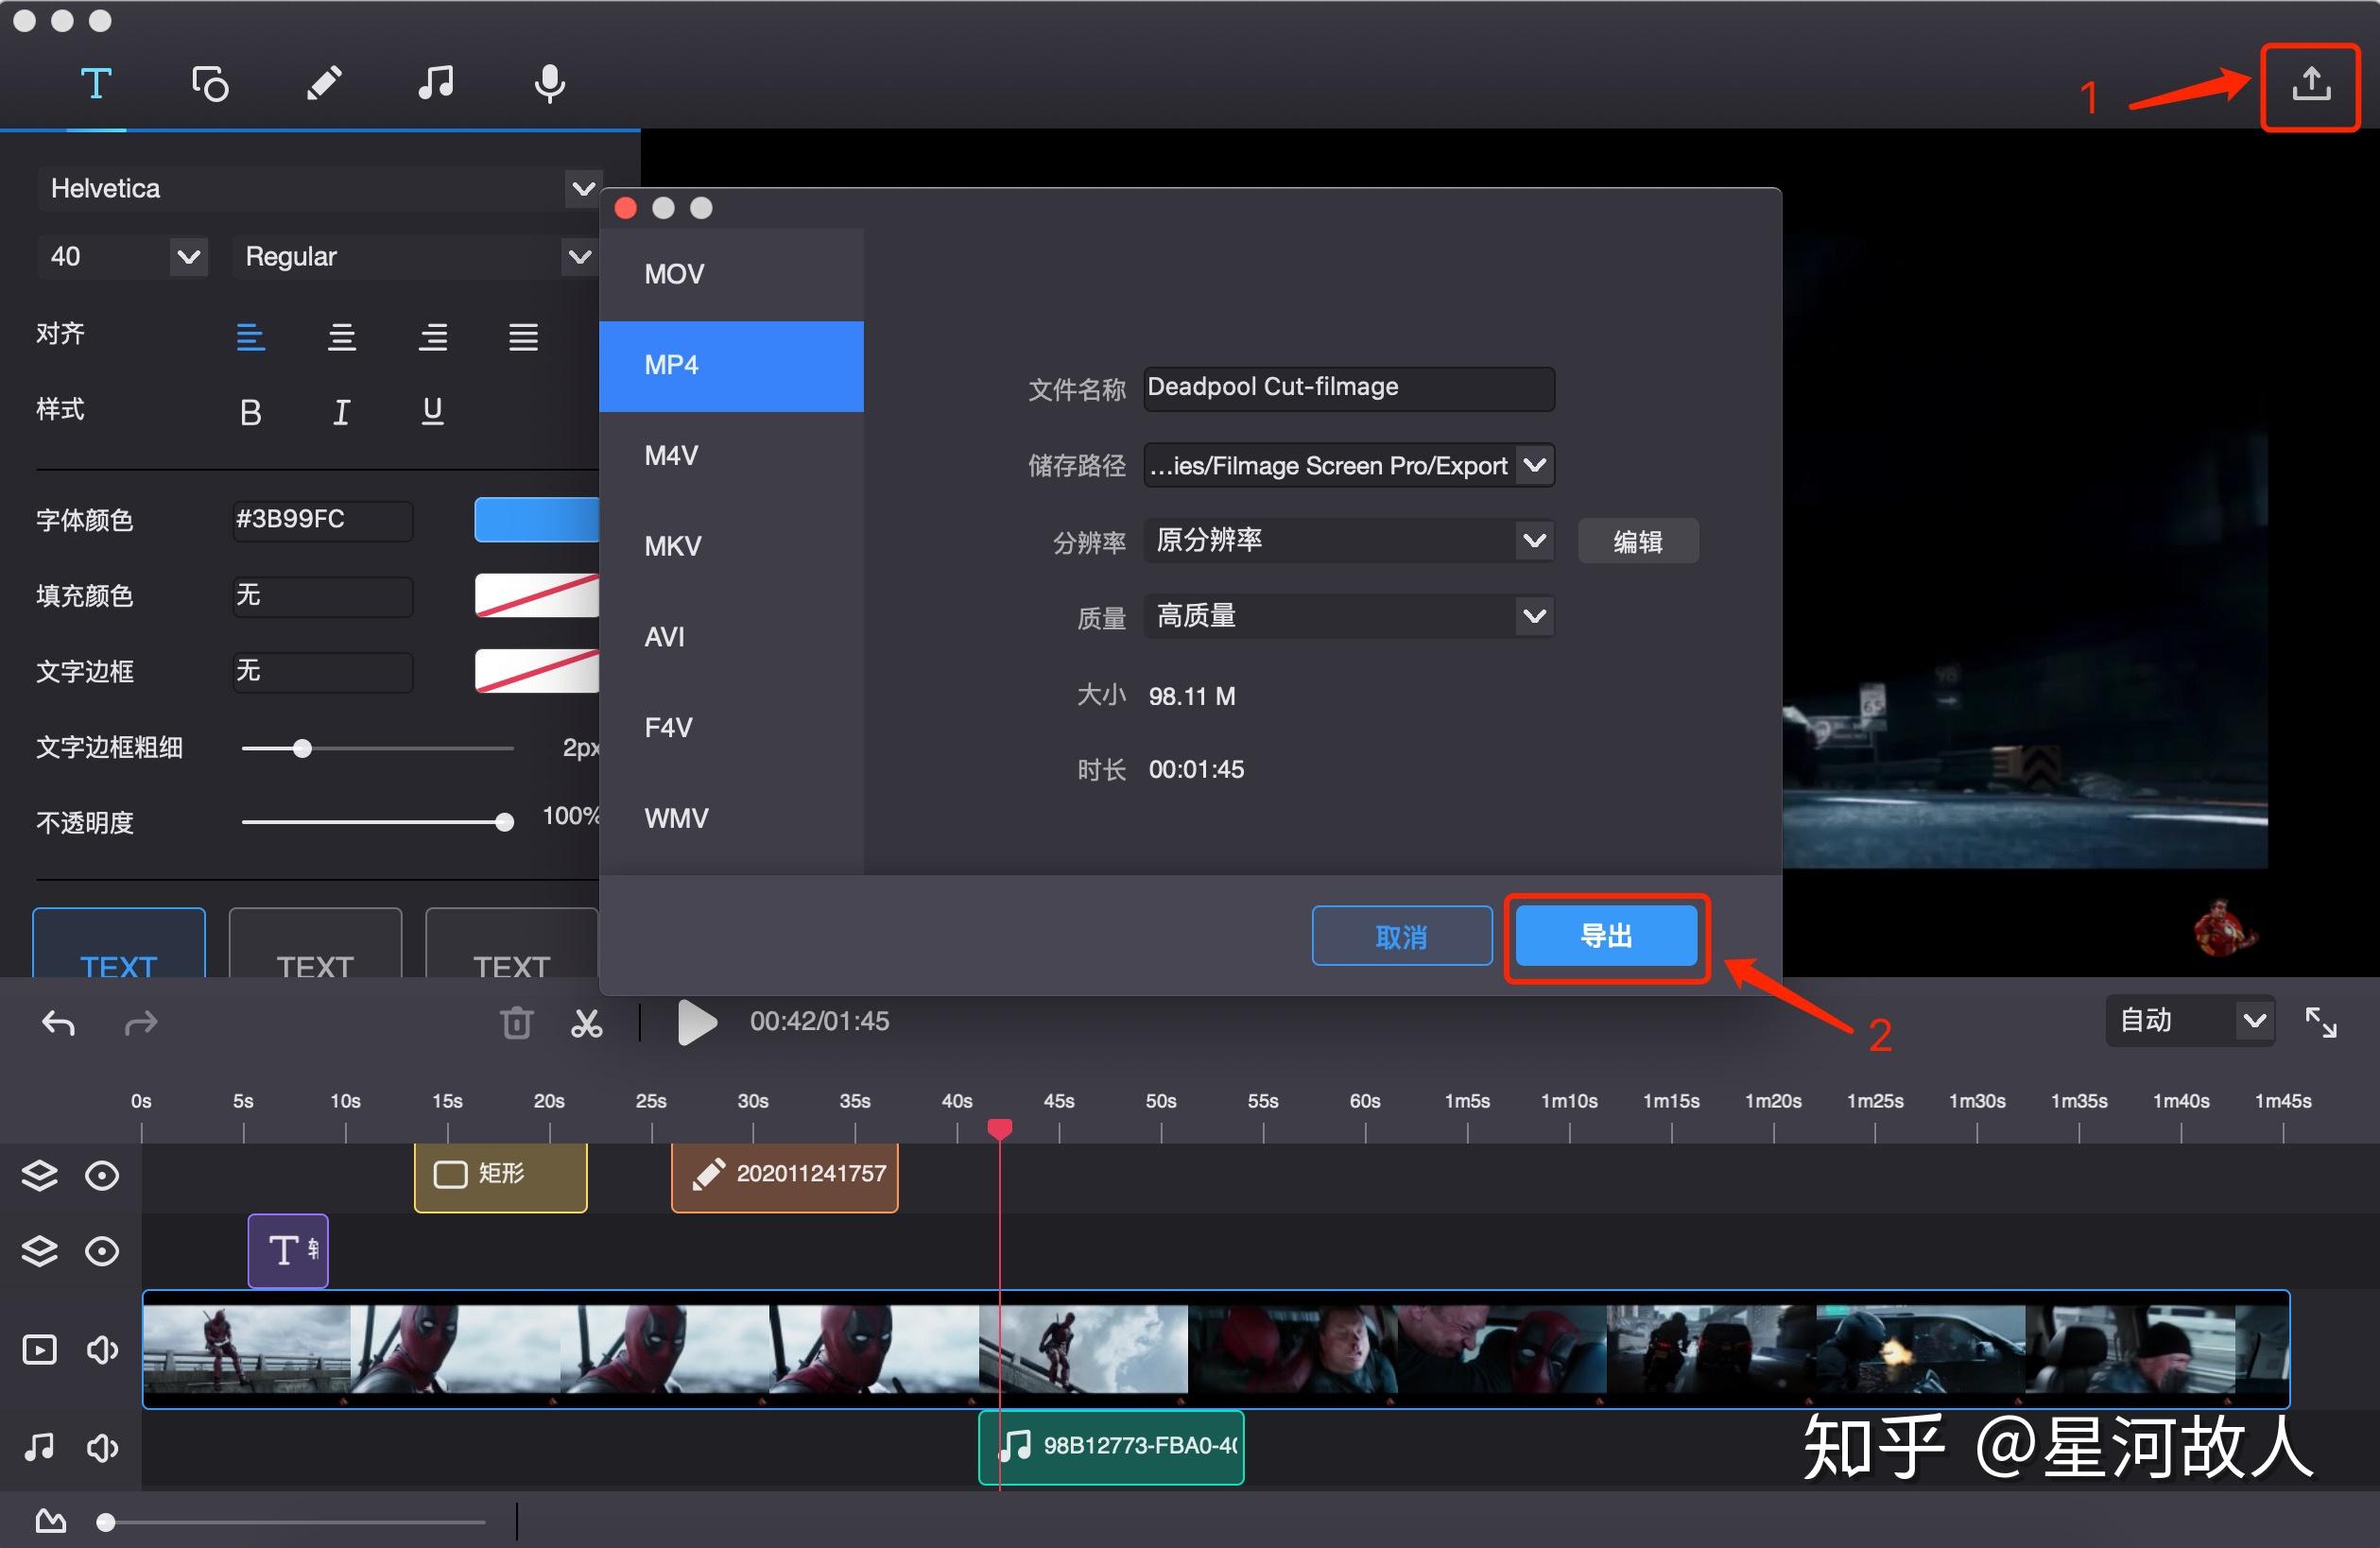Viewport: 2380px width, 1548px height.
Task: Close the export dialog window
Action: (x=626, y=208)
